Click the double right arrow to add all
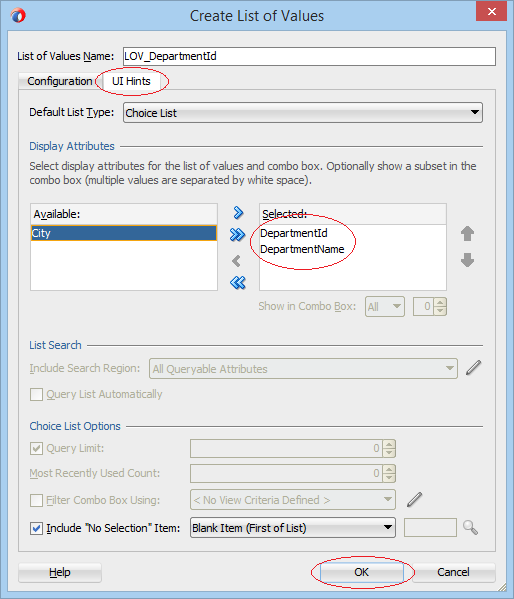514x599 pixels. [237, 235]
